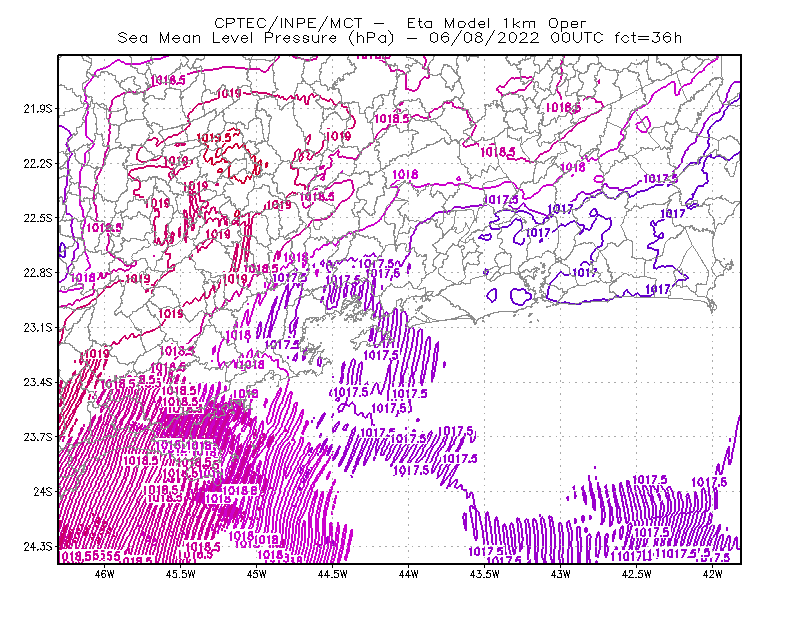800x618 pixels.
Task: Click the longitude axis label '46W'
Action: coord(105,574)
